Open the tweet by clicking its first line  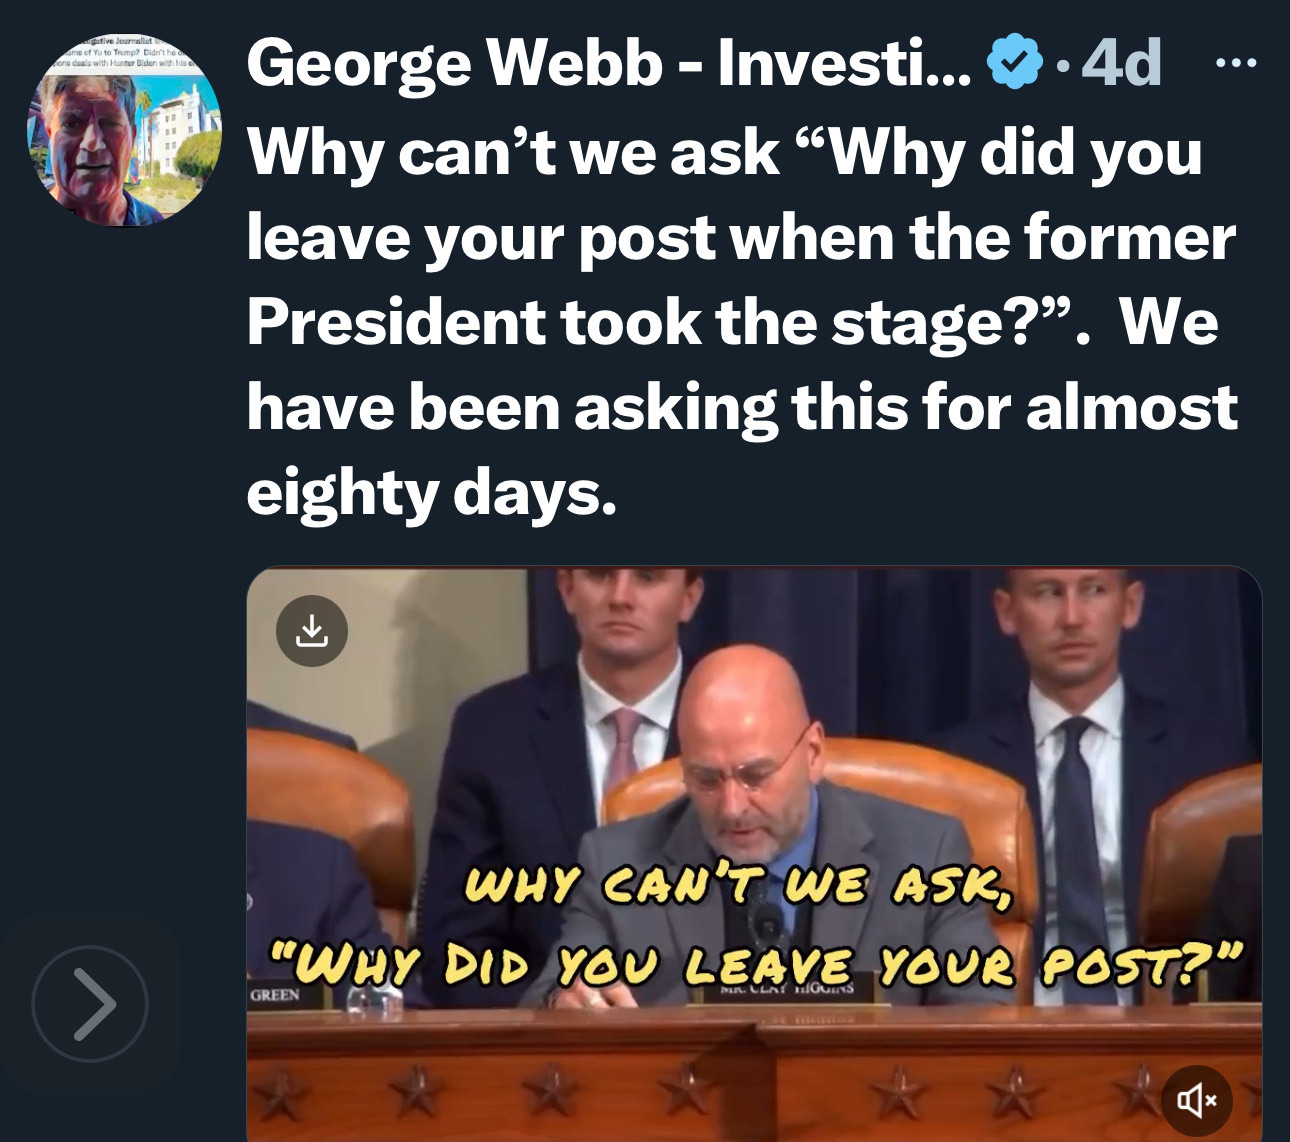724,153
